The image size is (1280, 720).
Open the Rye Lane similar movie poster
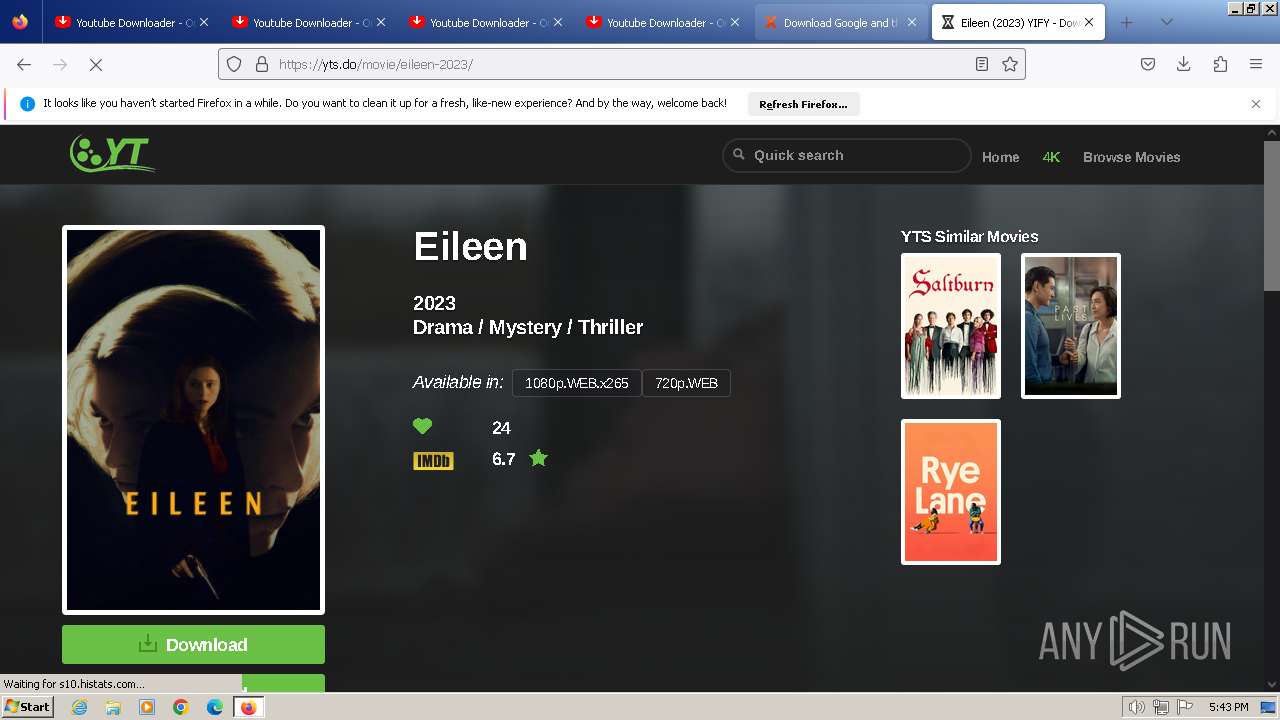click(x=951, y=492)
